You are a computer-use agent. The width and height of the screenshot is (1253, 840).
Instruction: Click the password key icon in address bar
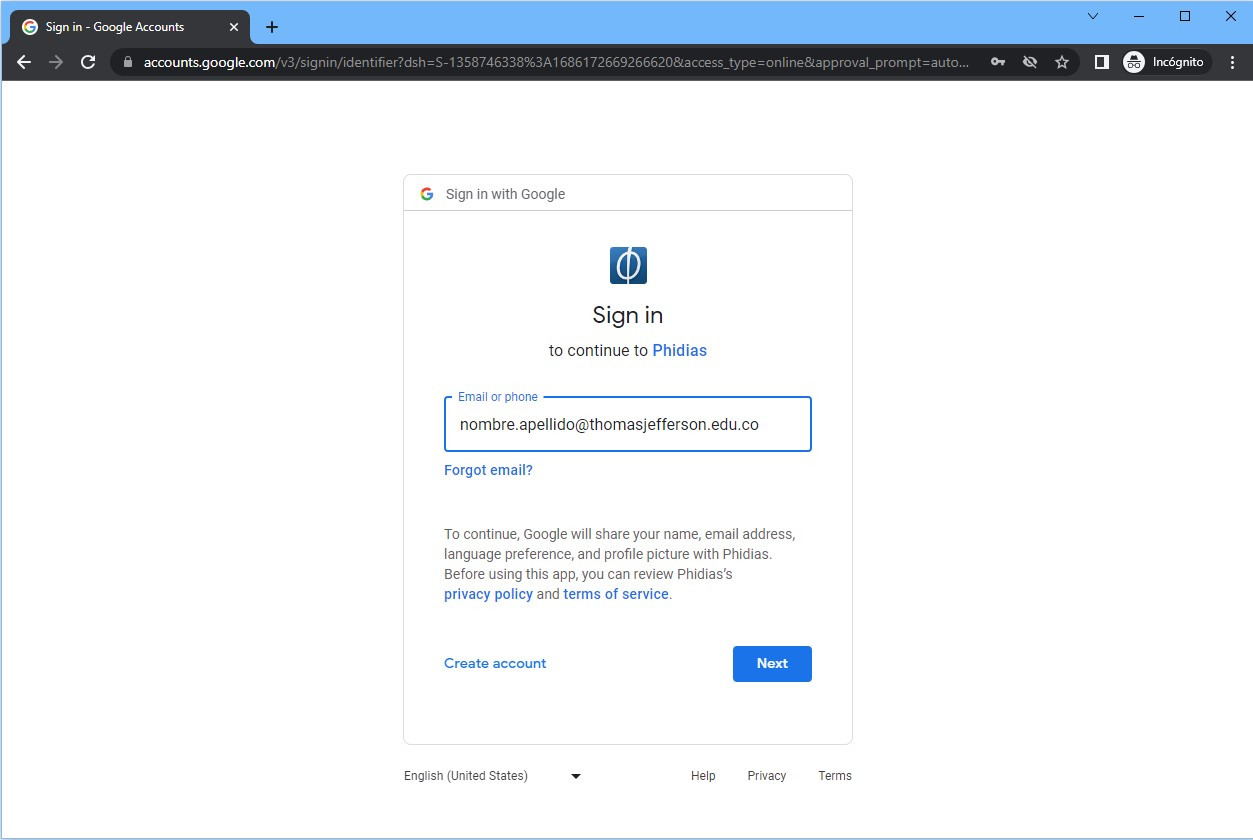[x=997, y=62]
